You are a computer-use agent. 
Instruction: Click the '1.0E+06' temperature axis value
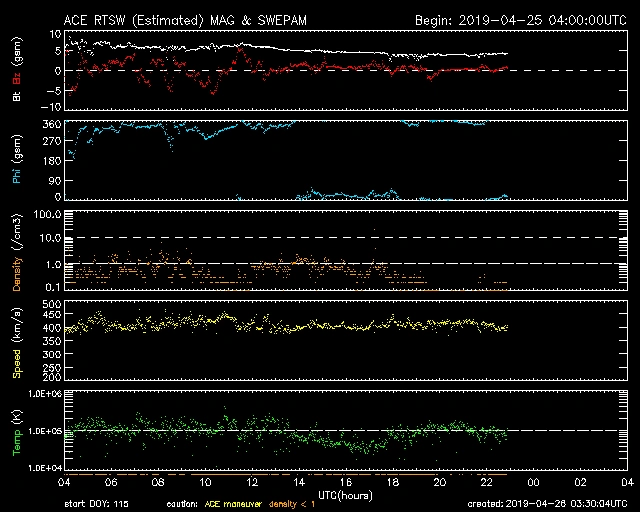click(x=45, y=394)
